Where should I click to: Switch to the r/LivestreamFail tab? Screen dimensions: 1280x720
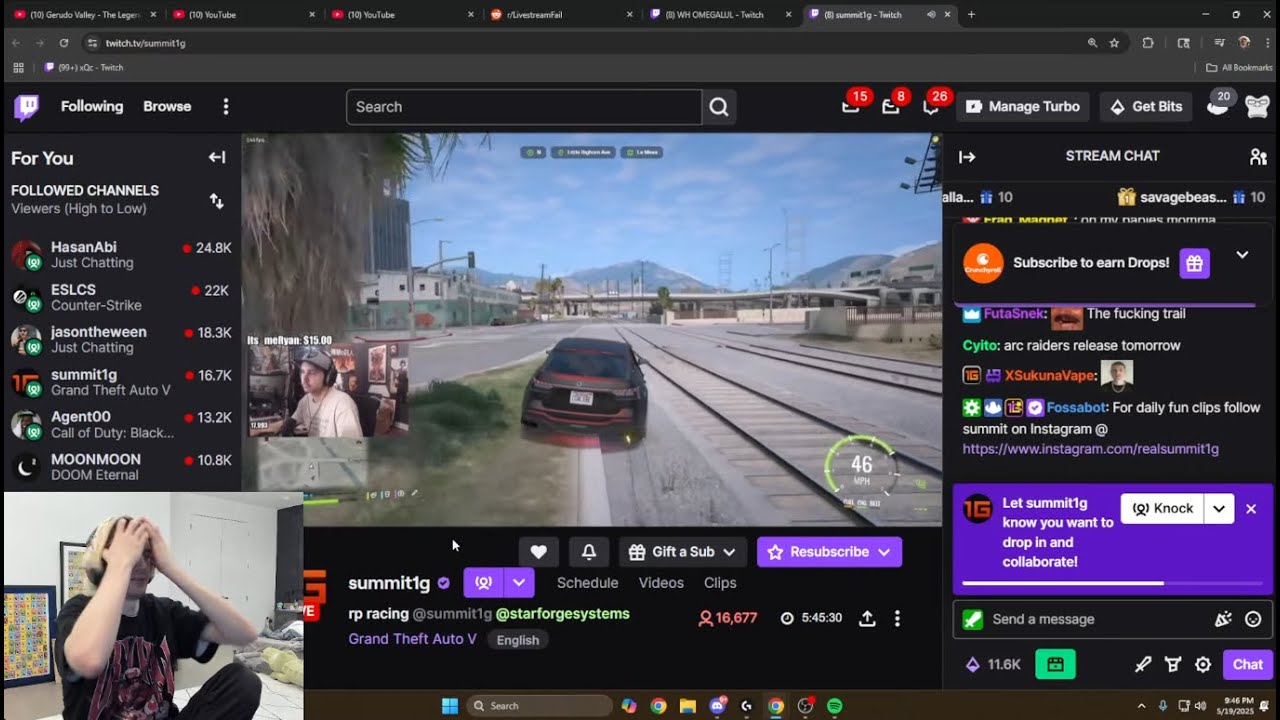click(x=560, y=14)
